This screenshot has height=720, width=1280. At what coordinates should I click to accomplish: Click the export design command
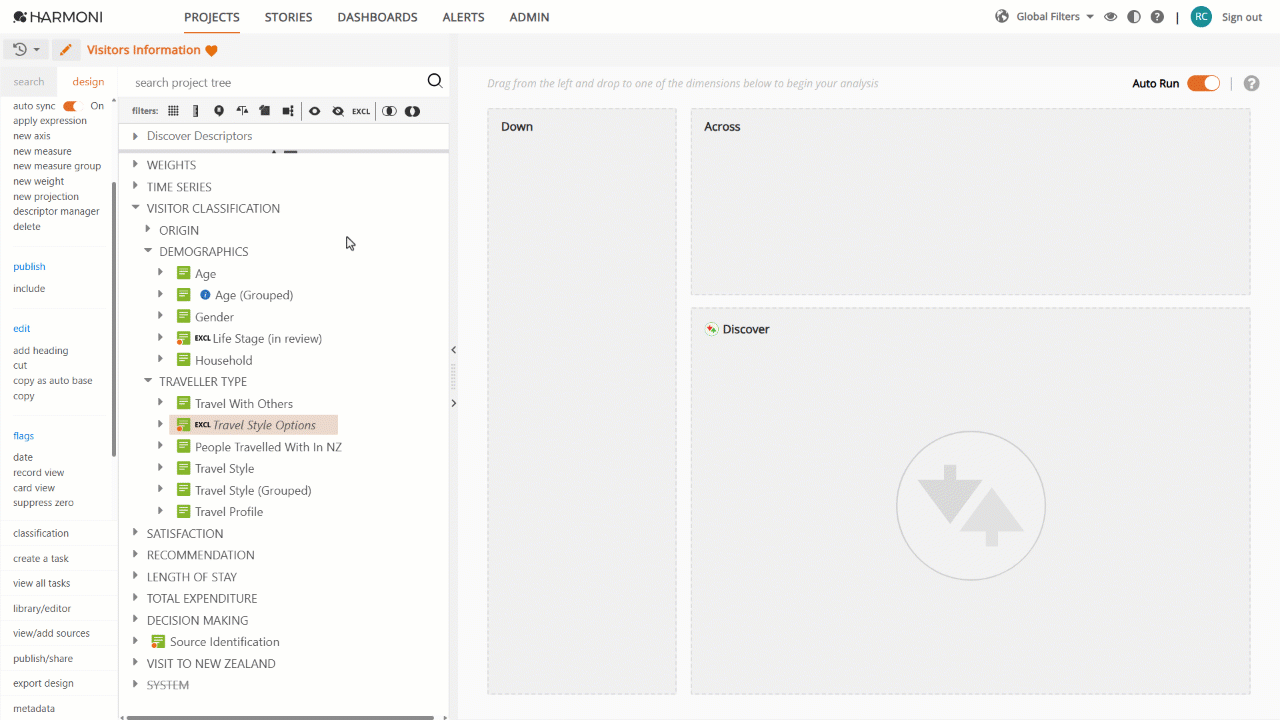(x=43, y=683)
